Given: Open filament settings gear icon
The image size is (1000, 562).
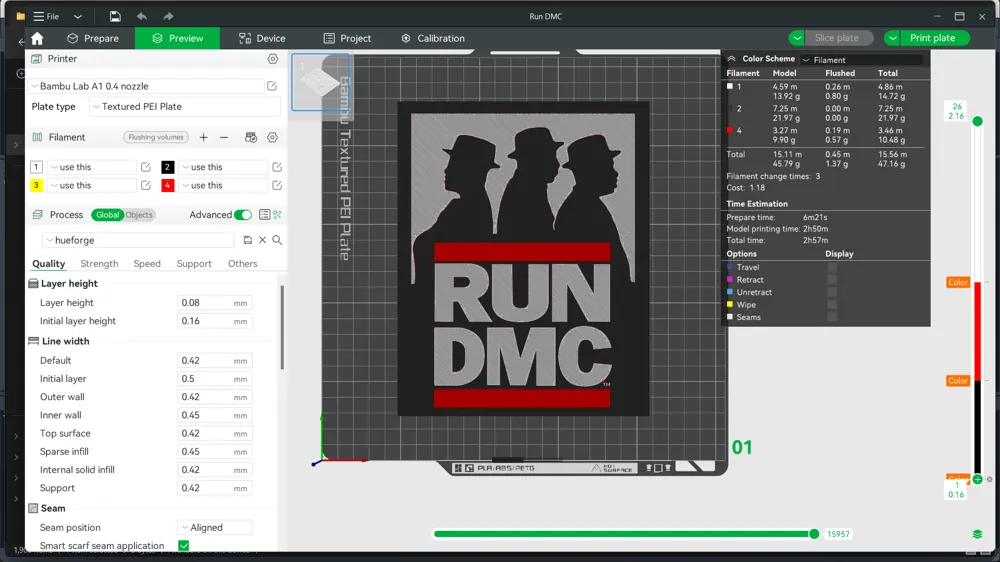Looking at the screenshot, I should tap(272, 137).
